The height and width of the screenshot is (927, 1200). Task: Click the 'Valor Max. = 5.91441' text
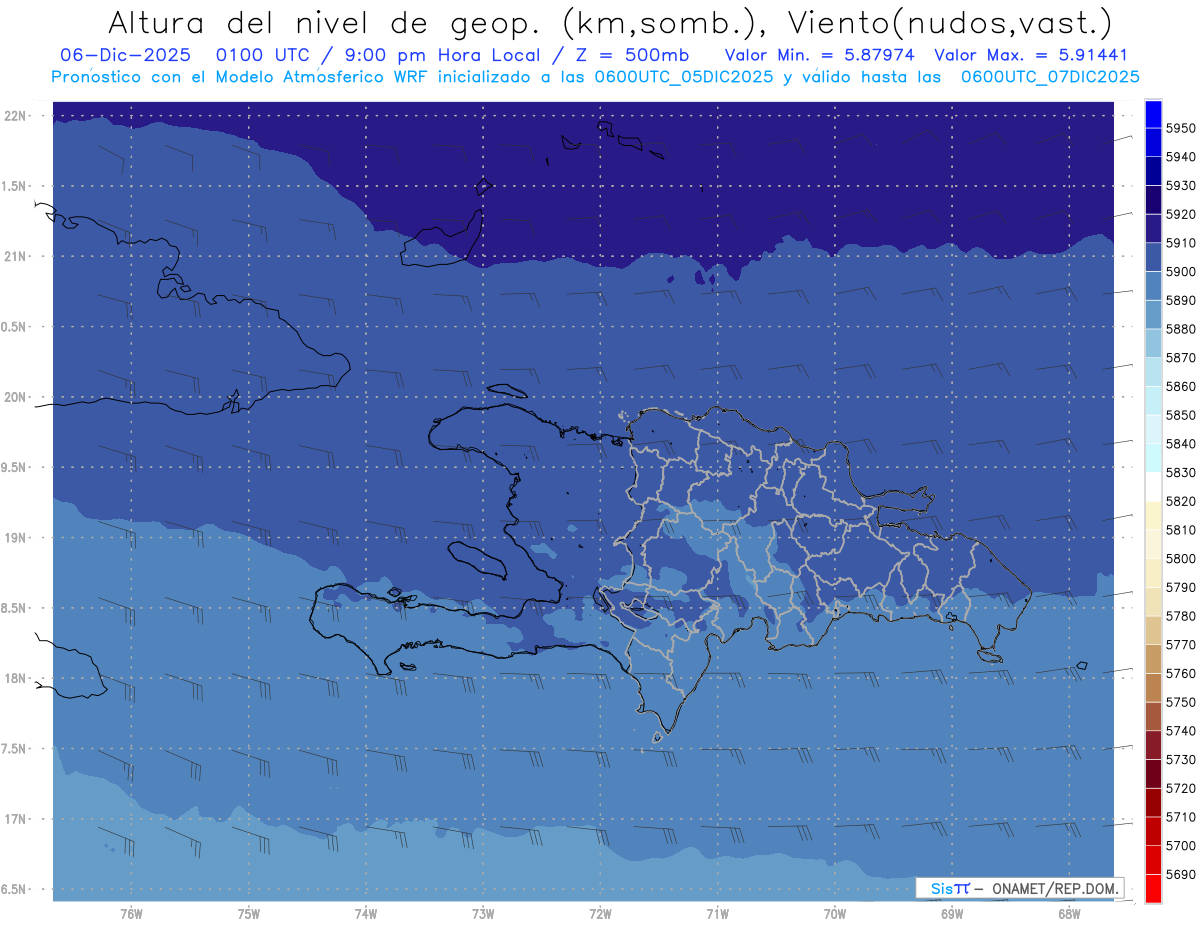1031,55
